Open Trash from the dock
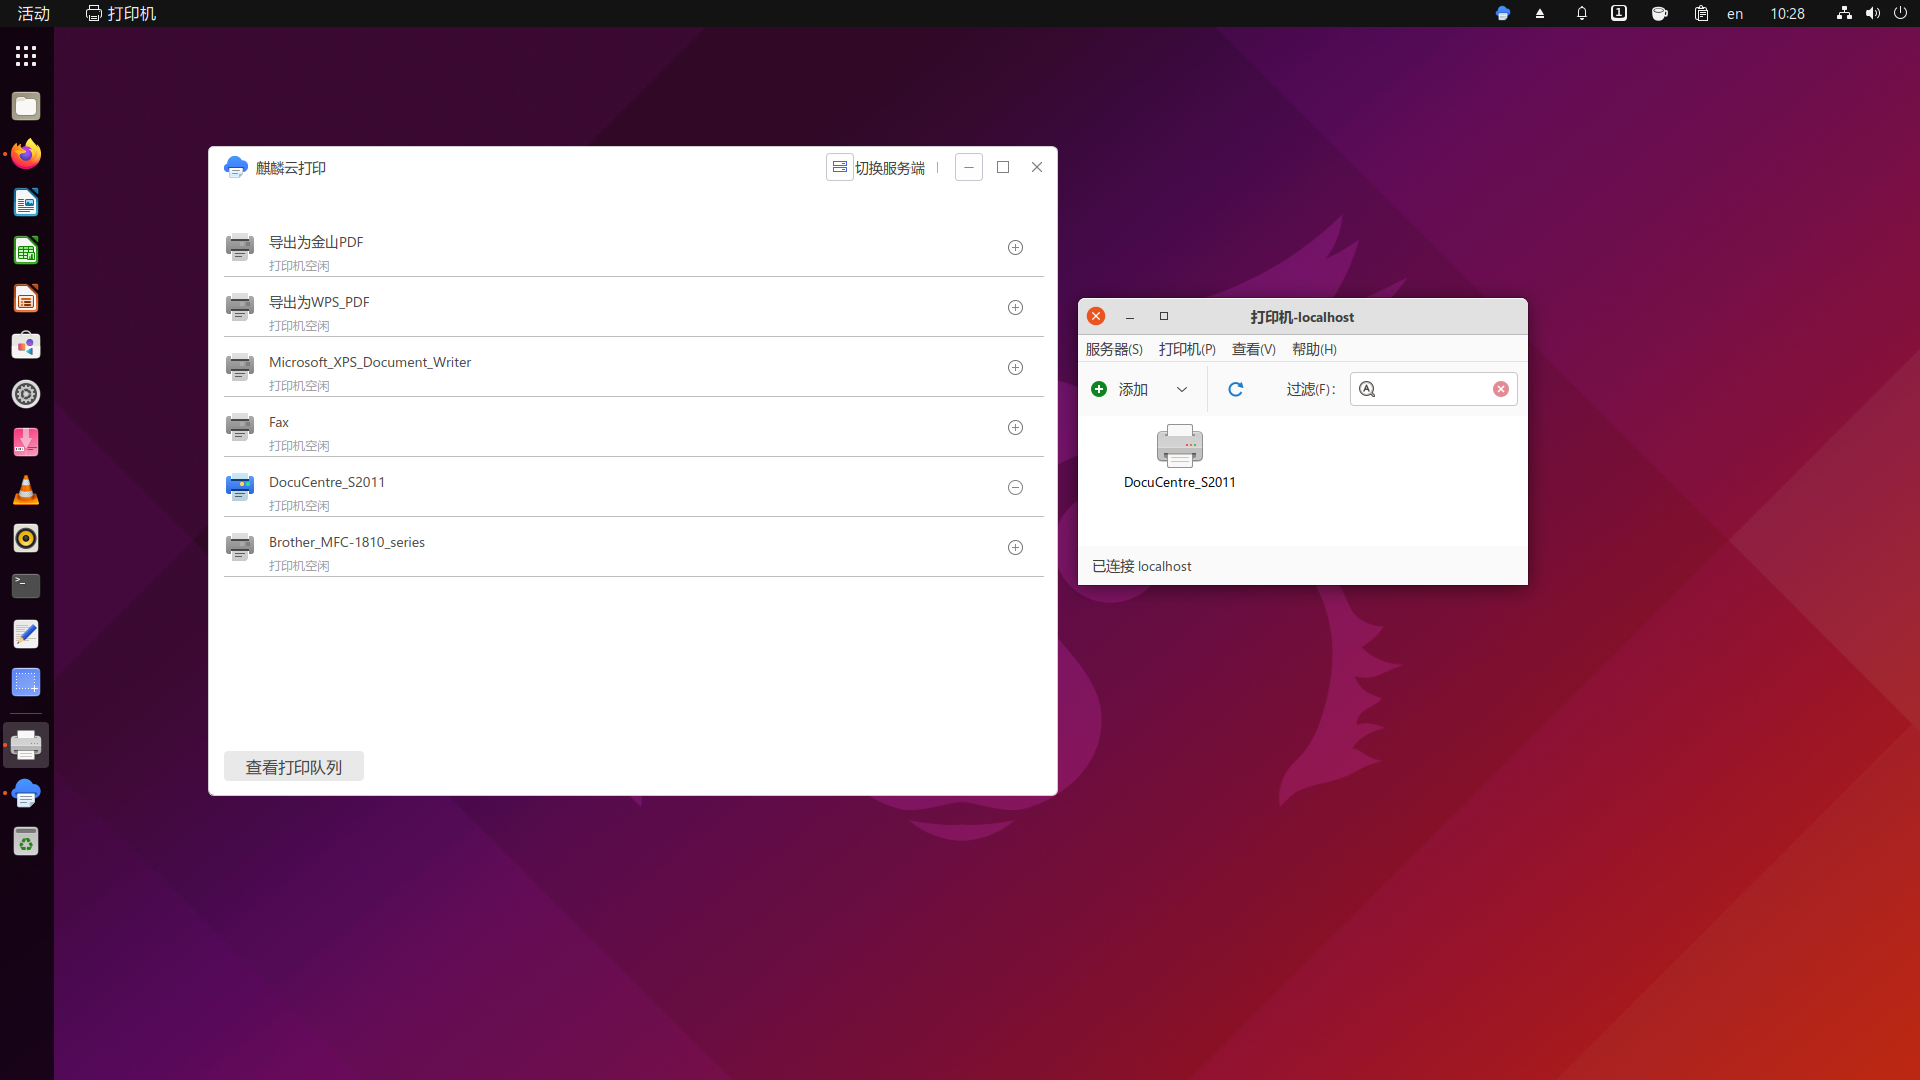The height and width of the screenshot is (1080, 1920). click(26, 841)
